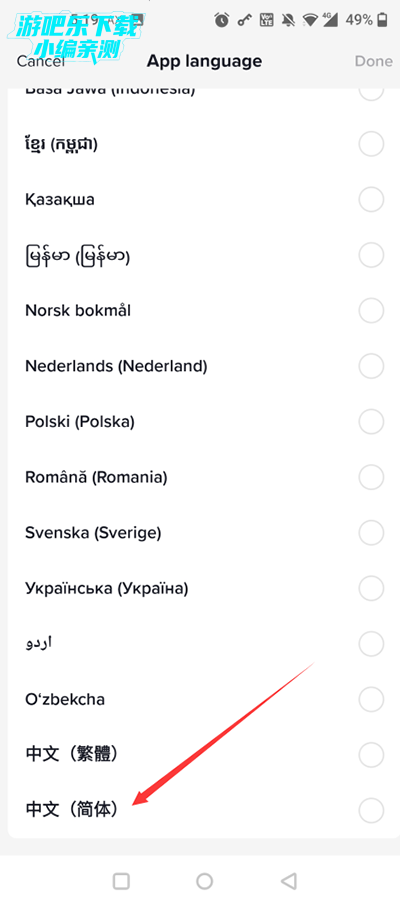Viewport: 400px width, 904px height.
Task: Select the 中文（简体）radio button
Action: click(371, 809)
